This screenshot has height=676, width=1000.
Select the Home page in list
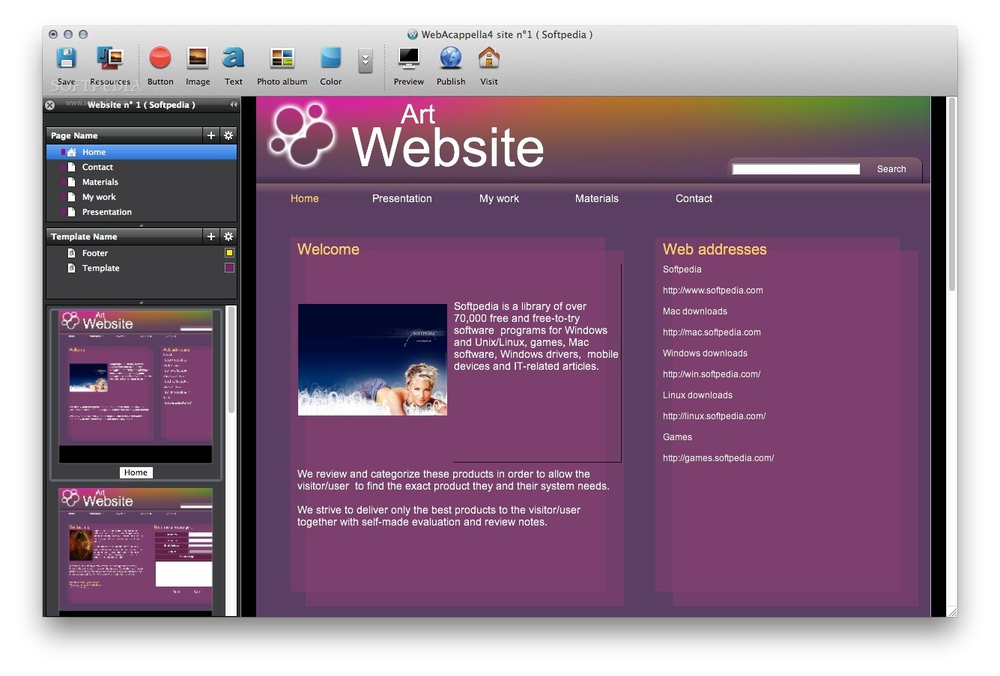141,152
